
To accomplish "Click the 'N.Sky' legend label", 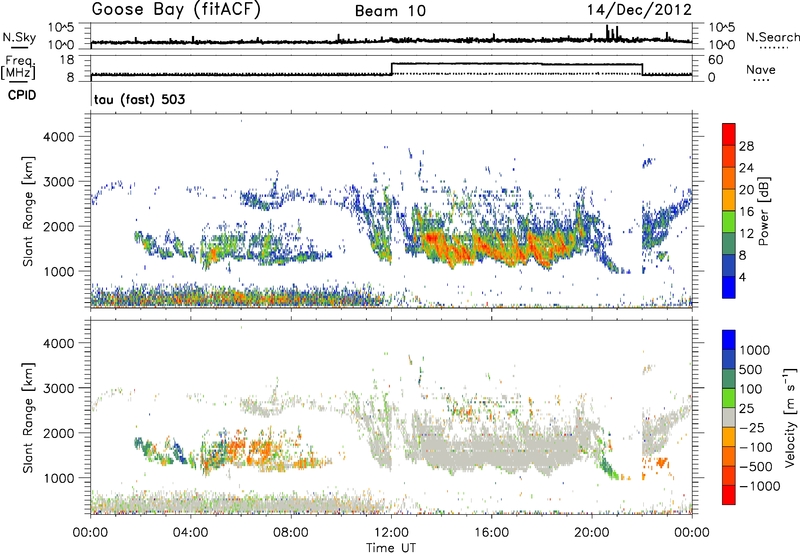I will [x=19, y=37].
